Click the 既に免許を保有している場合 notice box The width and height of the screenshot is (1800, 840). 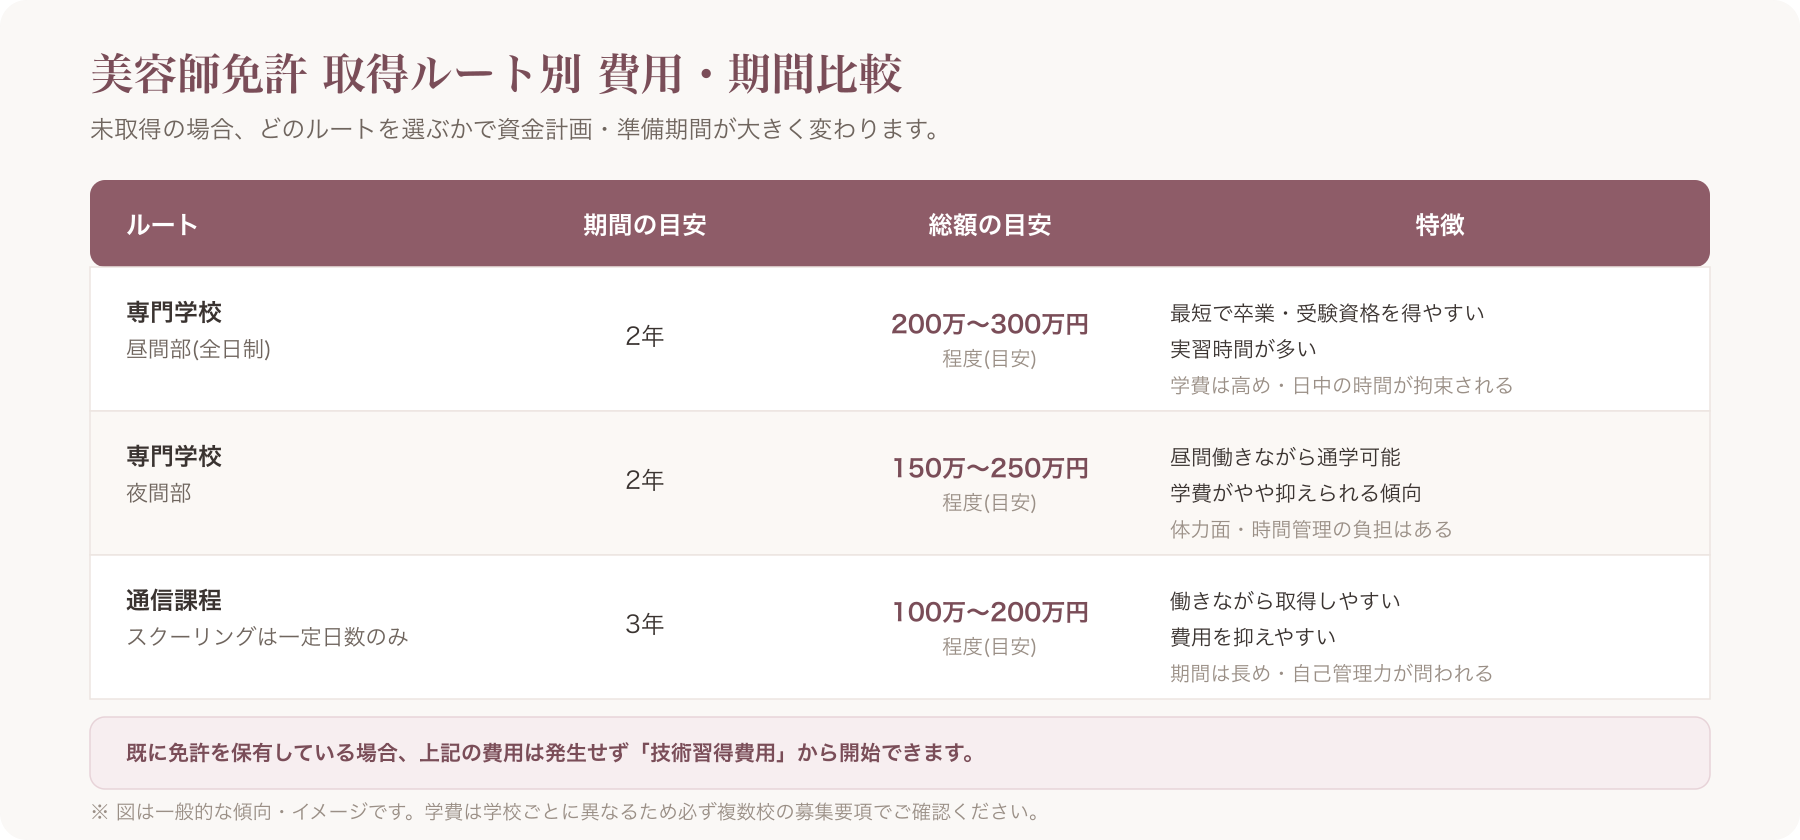tap(900, 753)
